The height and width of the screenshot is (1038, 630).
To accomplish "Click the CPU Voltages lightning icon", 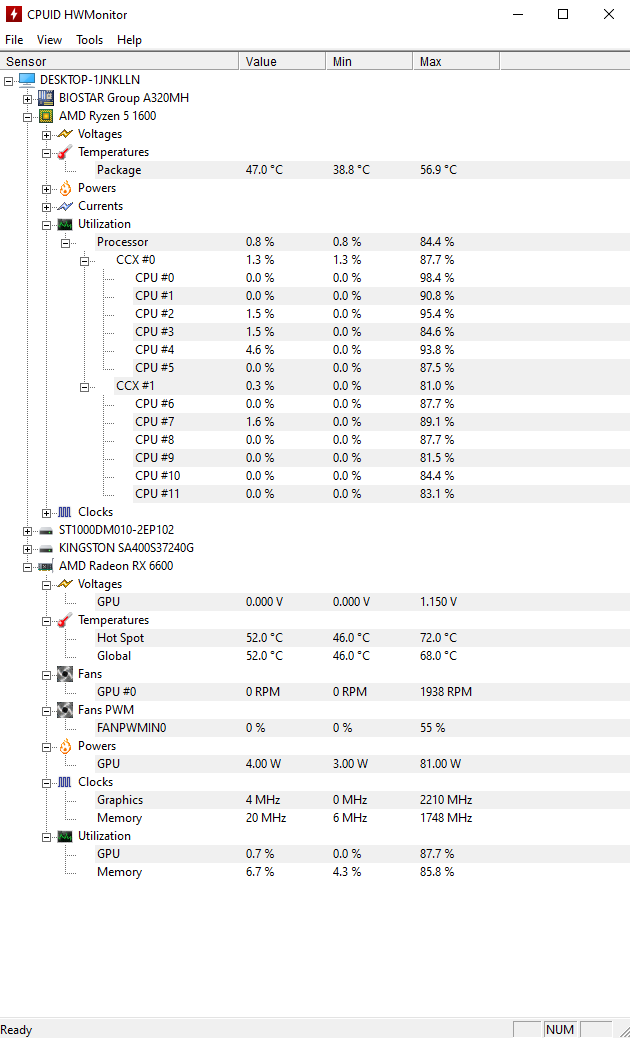I will 65,134.
